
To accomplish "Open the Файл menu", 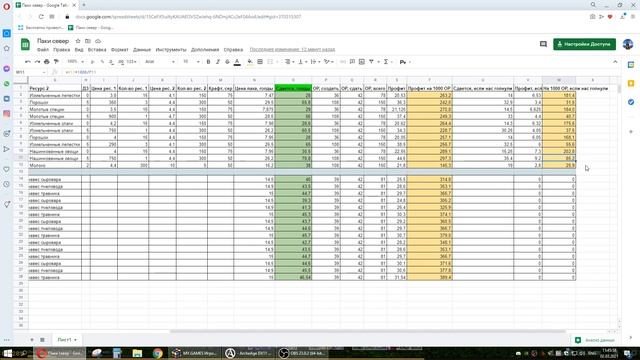I will (x=43, y=49).
